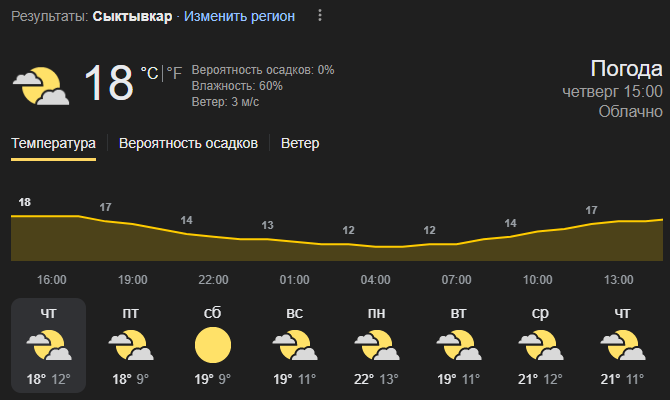Open the three-dot more options menu
Screen dimensions: 670x400
[x=320, y=16]
